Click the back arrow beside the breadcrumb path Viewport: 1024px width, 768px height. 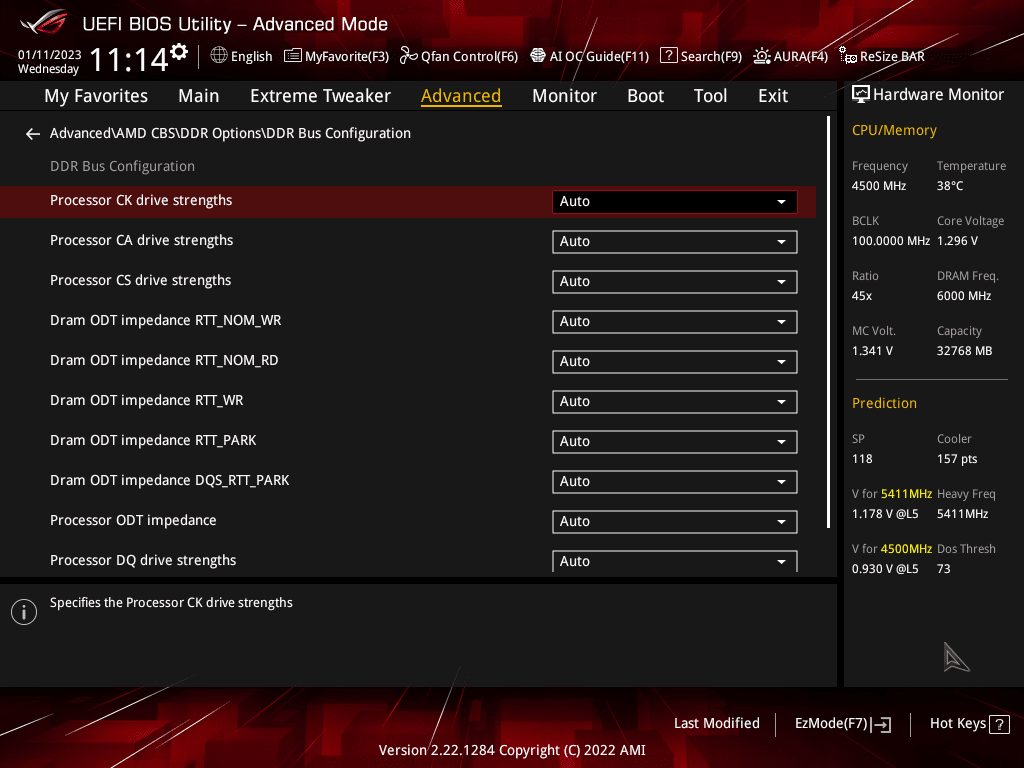pos(32,134)
